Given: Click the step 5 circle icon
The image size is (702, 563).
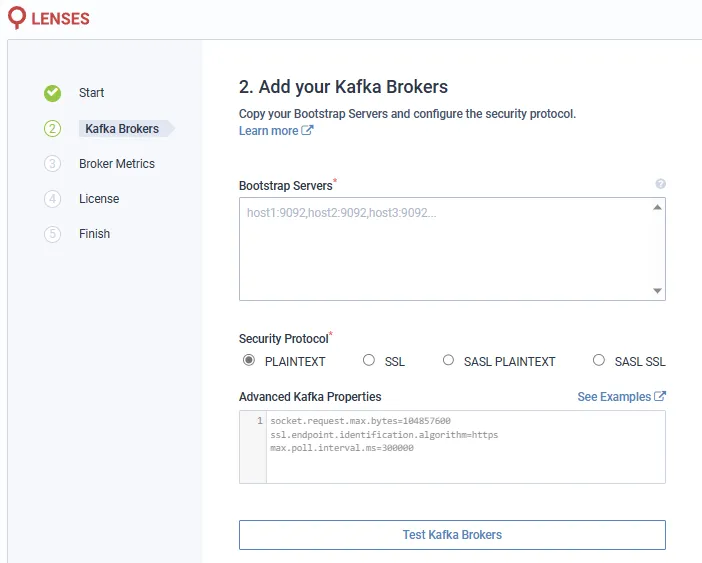Looking at the screenshot, I should click(52, 234).
